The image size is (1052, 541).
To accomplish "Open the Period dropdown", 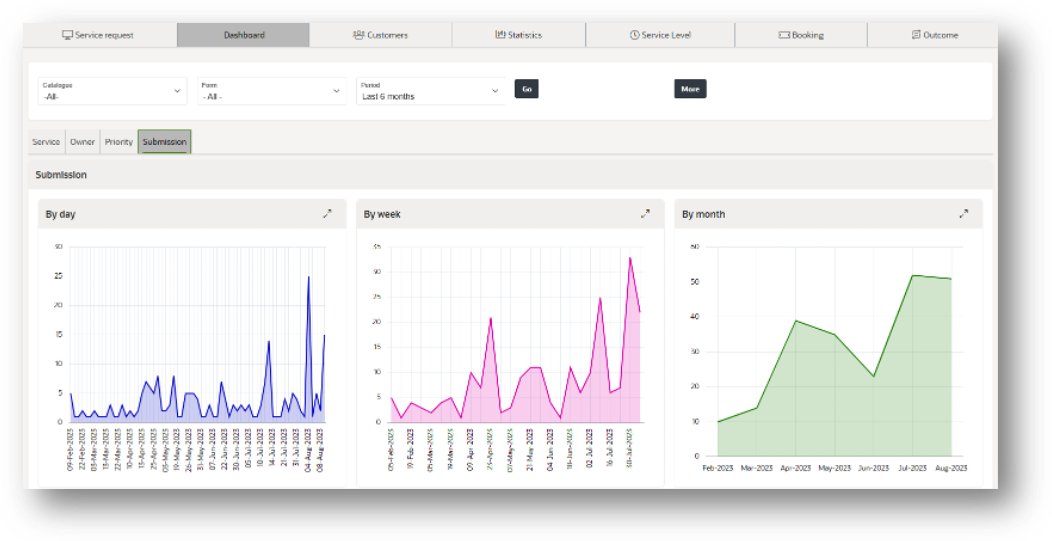I will coord(430,91).
